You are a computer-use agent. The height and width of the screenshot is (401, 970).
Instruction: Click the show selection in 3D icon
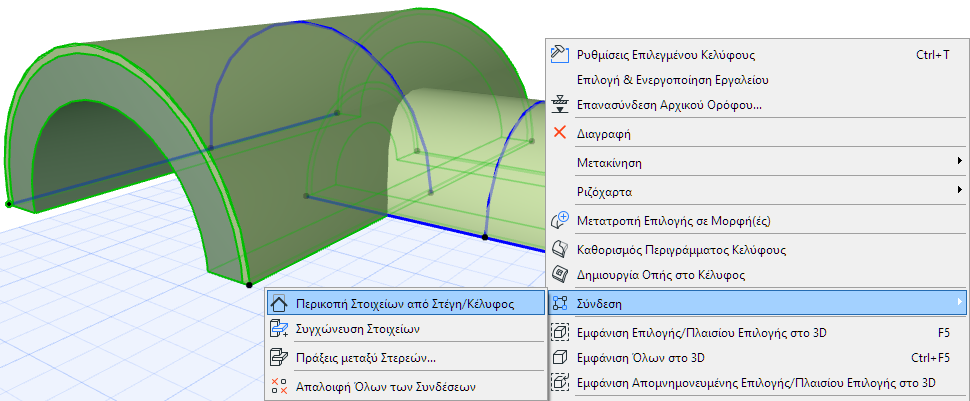(559, 333)
